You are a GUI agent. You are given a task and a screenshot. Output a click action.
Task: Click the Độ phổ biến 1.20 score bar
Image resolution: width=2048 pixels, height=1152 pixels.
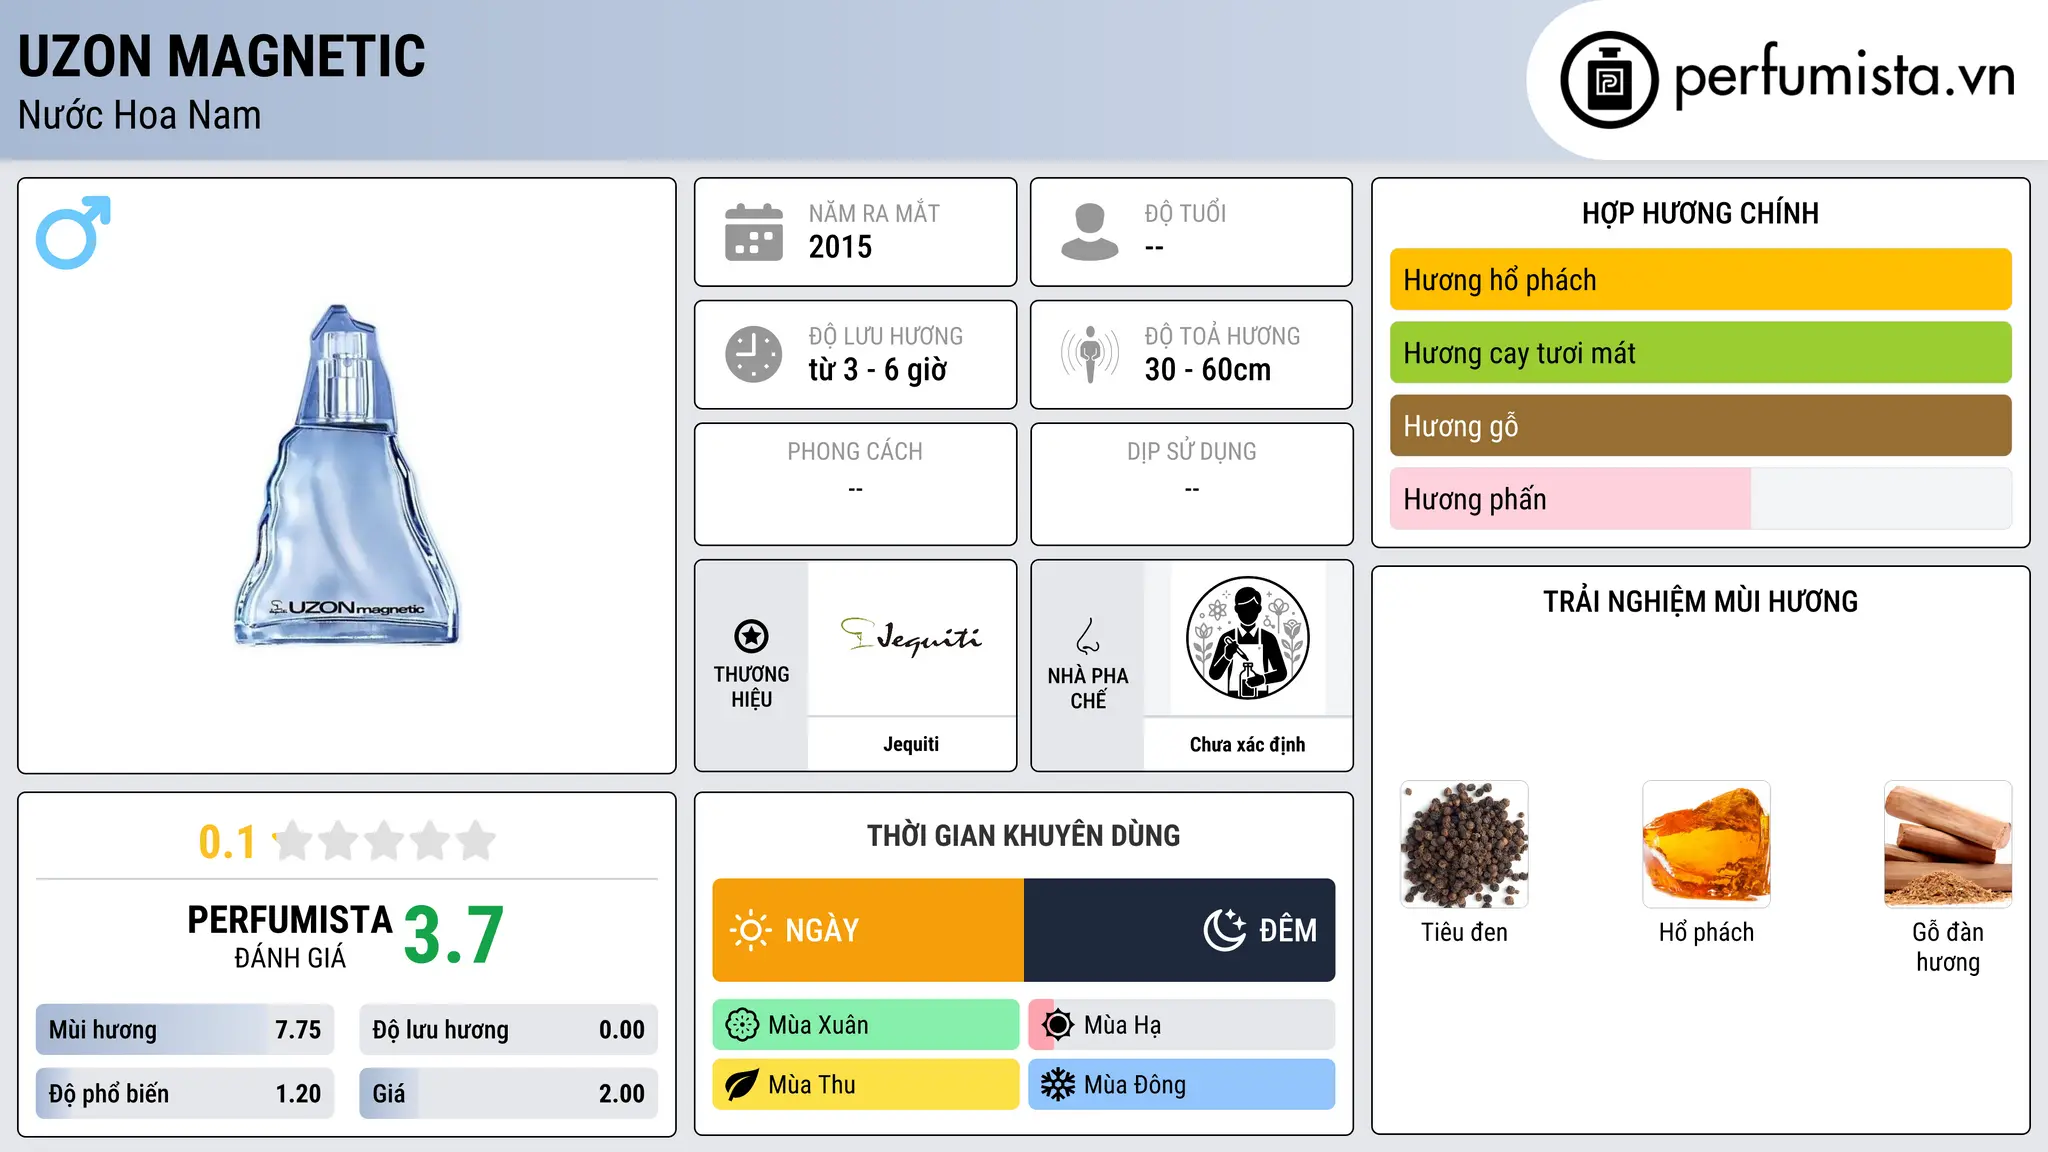[x=185, y=1094]
